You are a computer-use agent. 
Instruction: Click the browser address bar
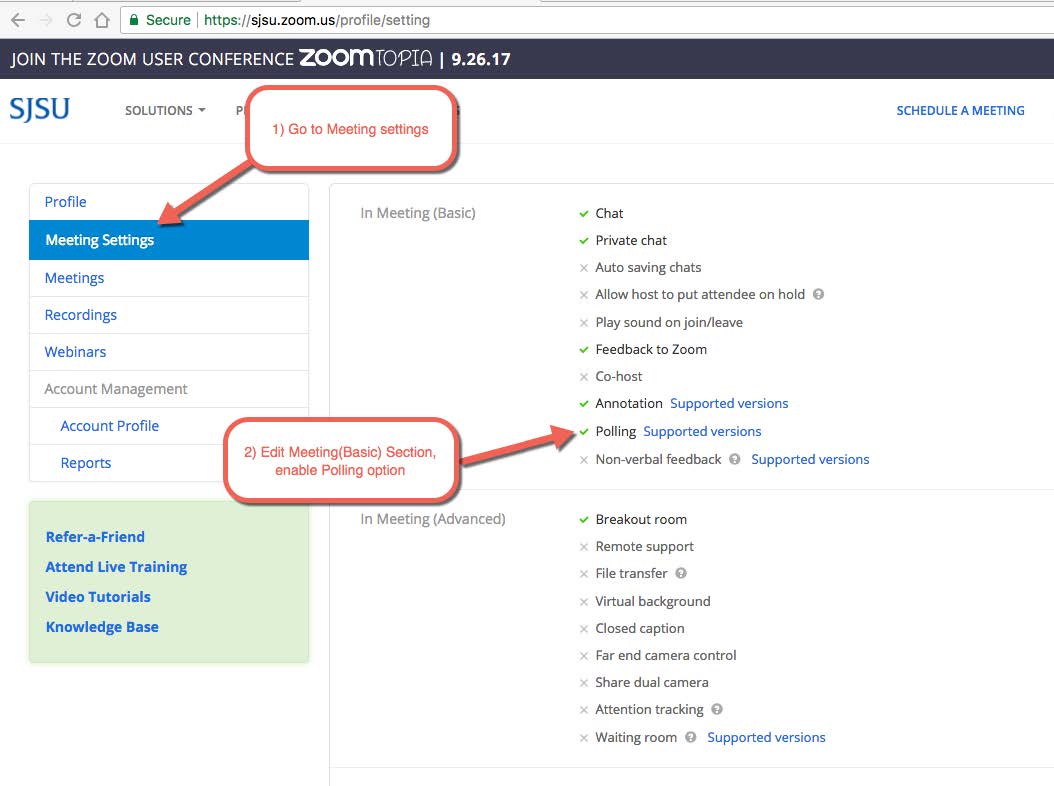(300, 19)
